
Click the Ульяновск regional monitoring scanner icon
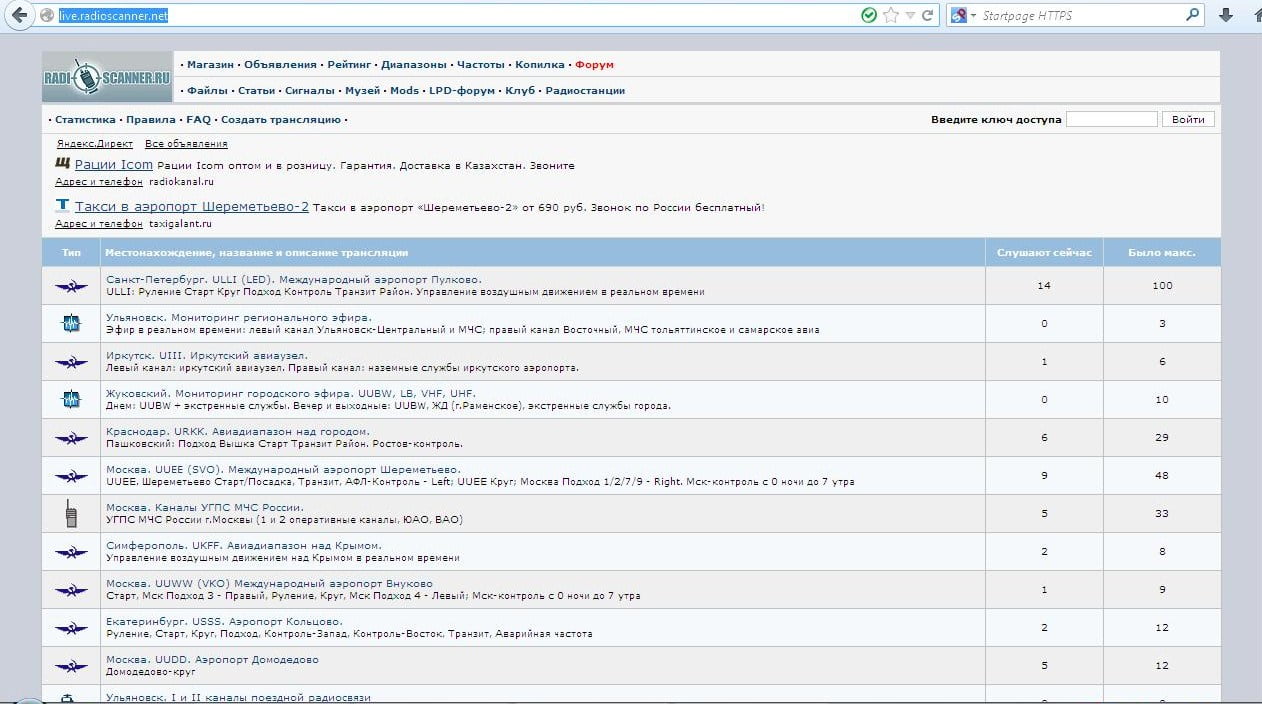71,324
